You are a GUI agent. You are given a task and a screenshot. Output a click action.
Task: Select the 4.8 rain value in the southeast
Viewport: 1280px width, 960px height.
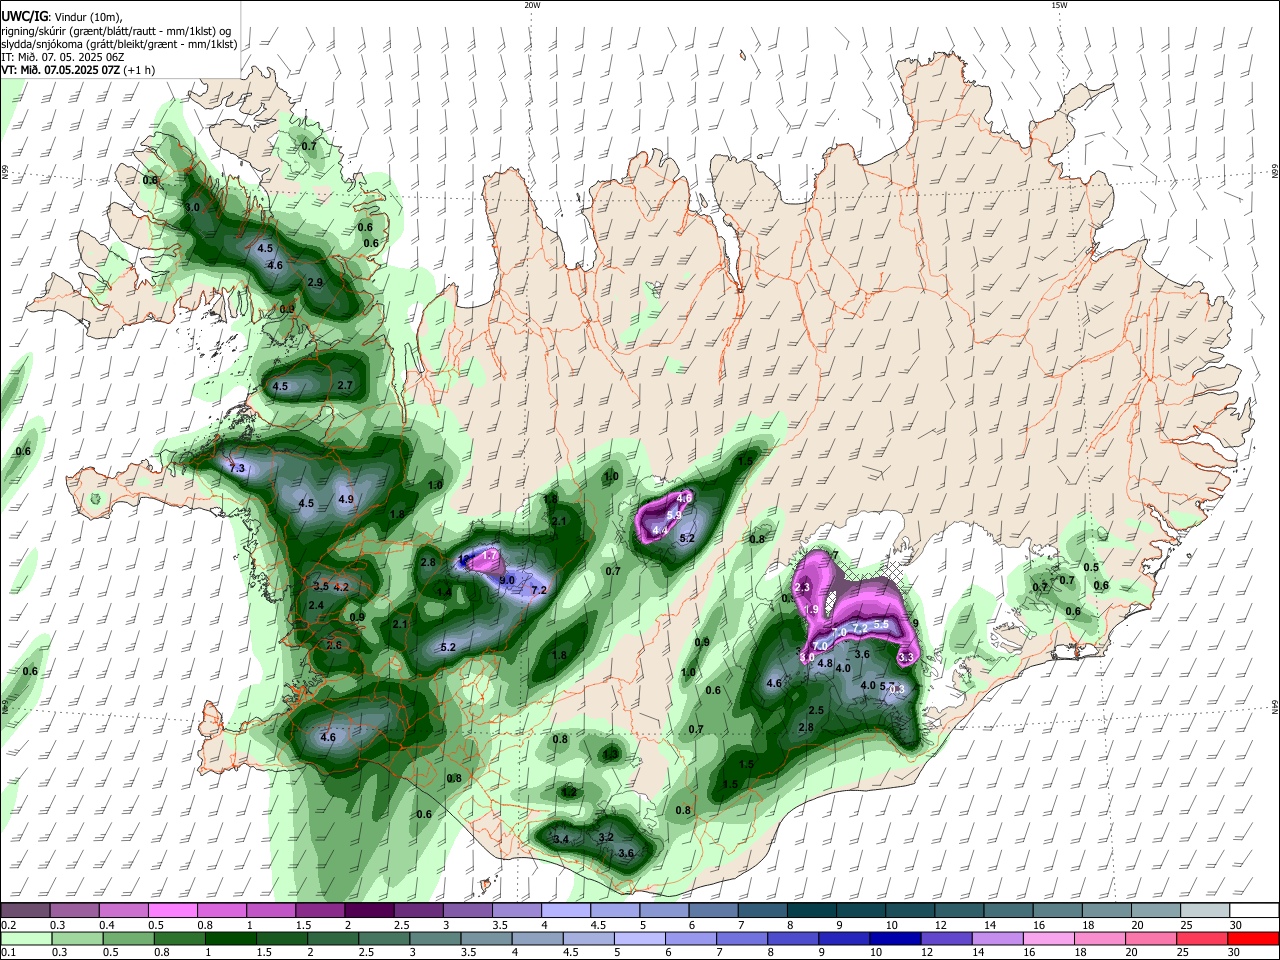(825, 662)
